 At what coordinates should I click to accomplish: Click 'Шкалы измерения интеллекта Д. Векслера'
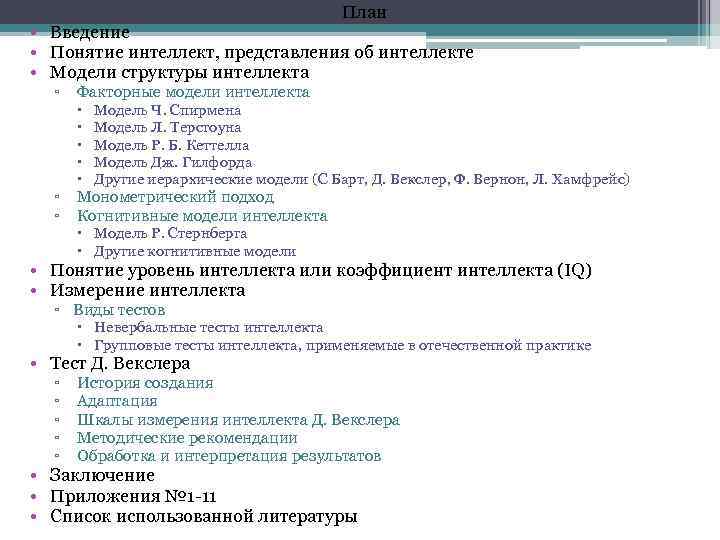tap(238, 420)
